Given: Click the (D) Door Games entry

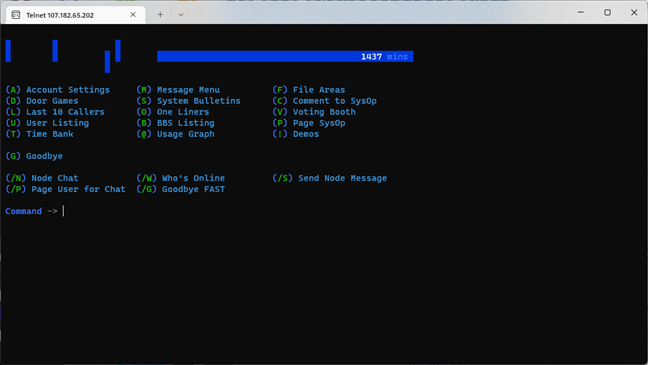Looking at the screenshot, I should click(42, 101).
